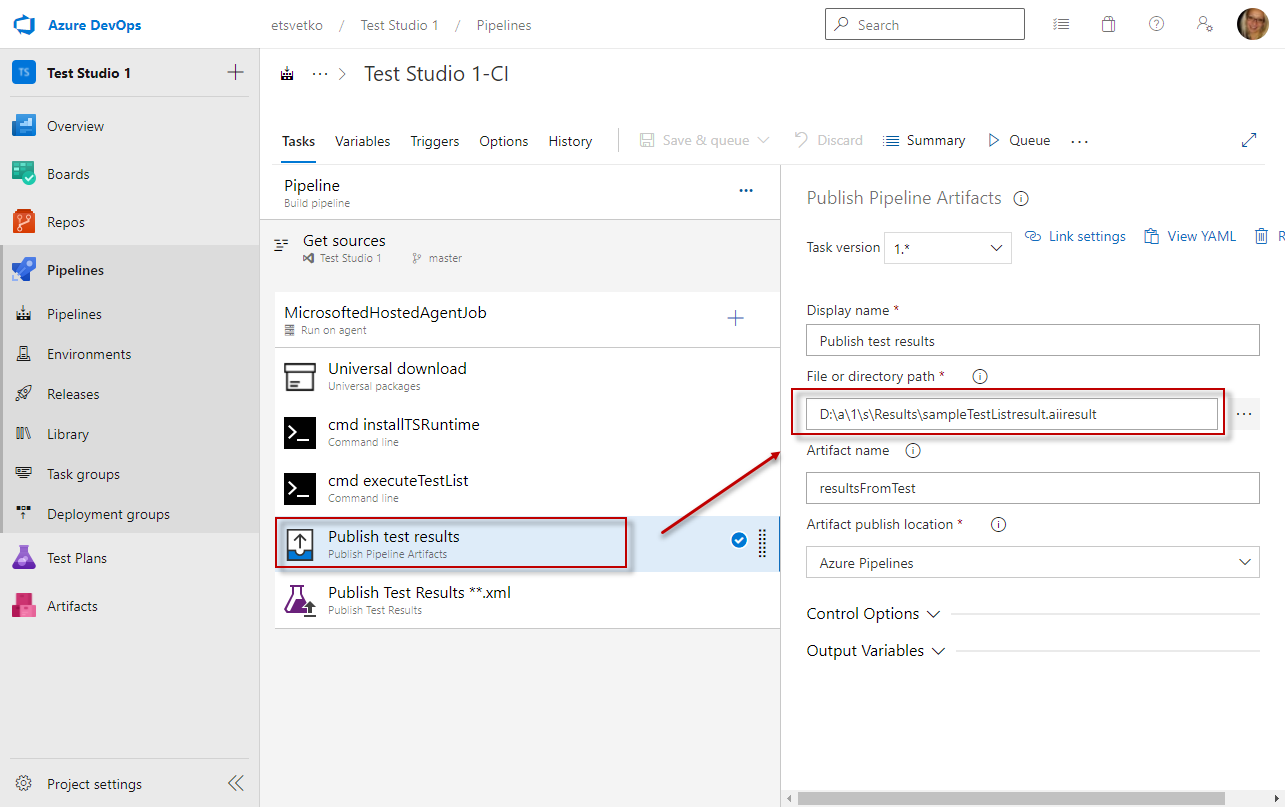Viewport: 1285px width, 807px height.
Task: Expand Output Variables section
Action: [x=876, y=651]
